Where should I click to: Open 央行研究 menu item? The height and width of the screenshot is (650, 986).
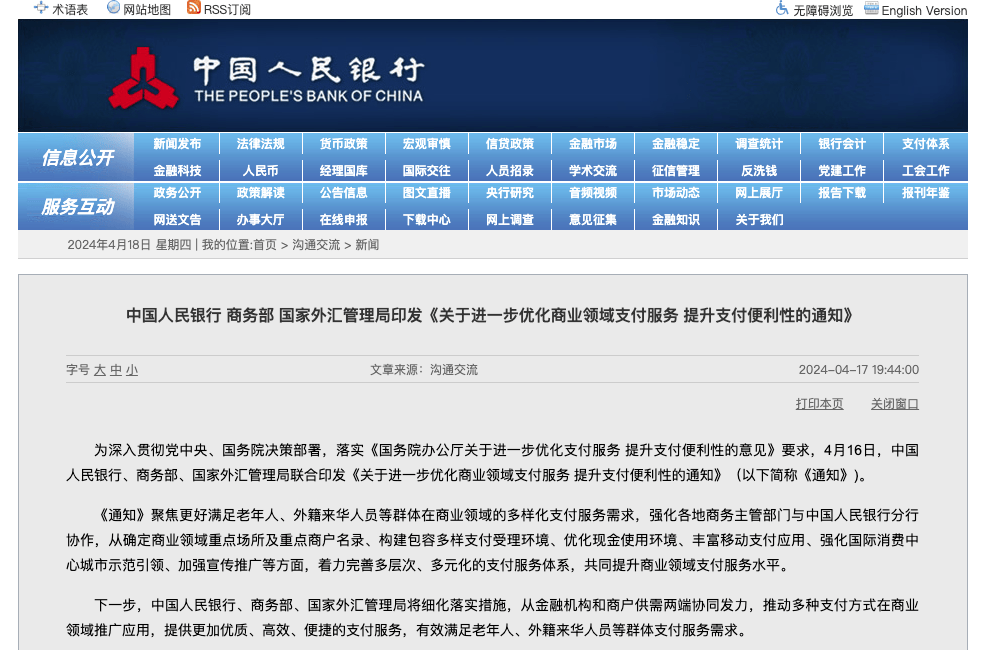point(509,193)
